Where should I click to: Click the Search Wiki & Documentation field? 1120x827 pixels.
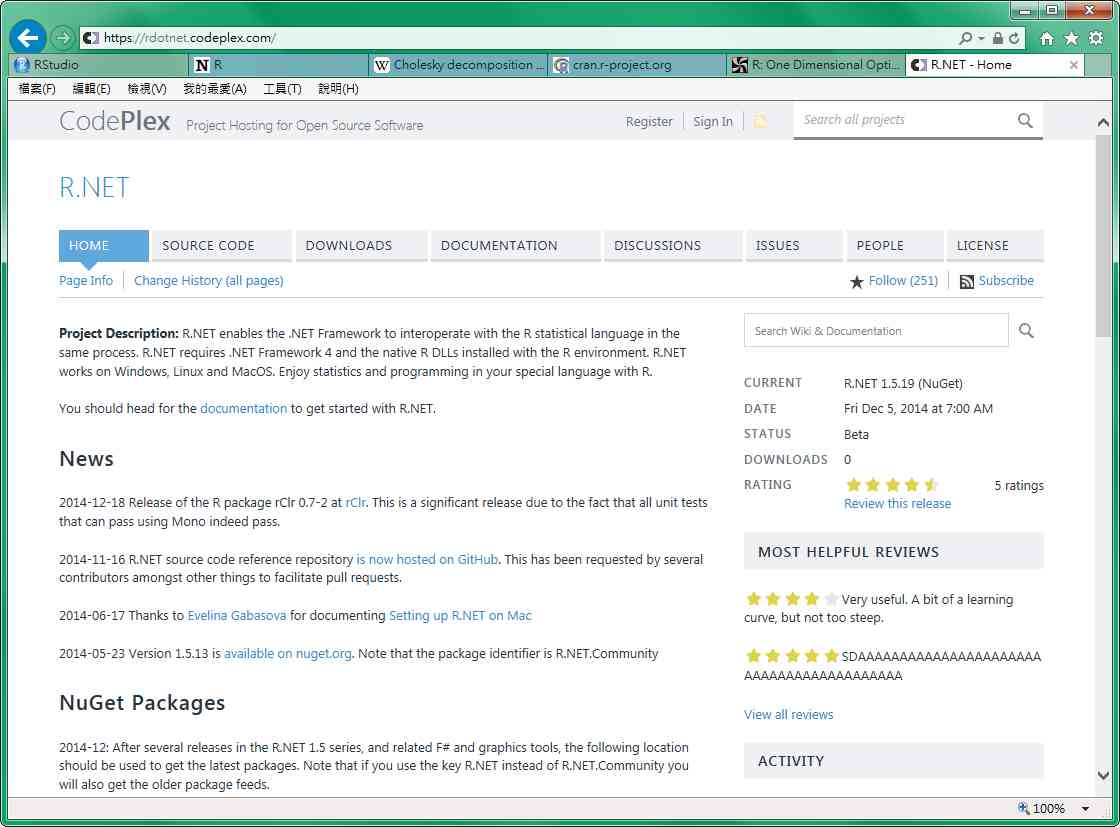pos(876,331)
